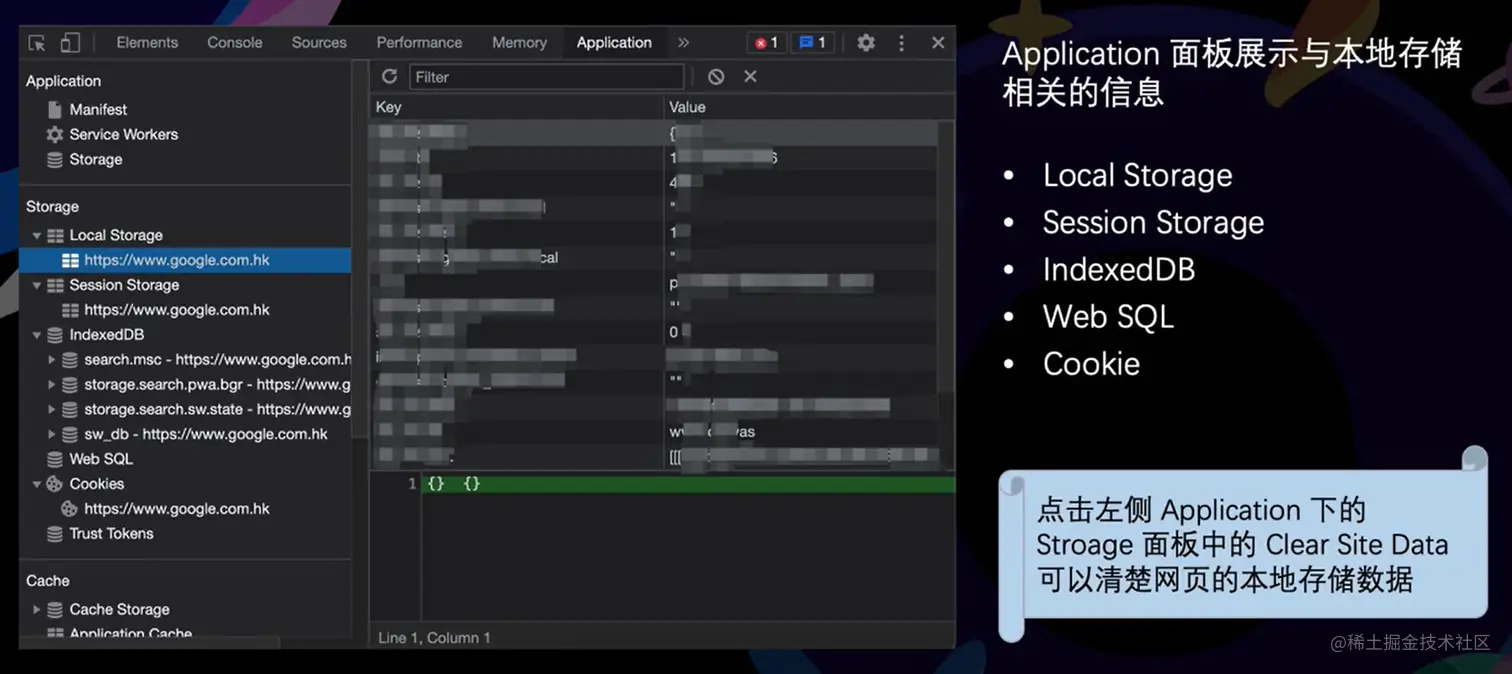Viewport: 1512px width, 674px height.
Task: Click the Trust Tokens database icon
Action: (x=55, y=534)
